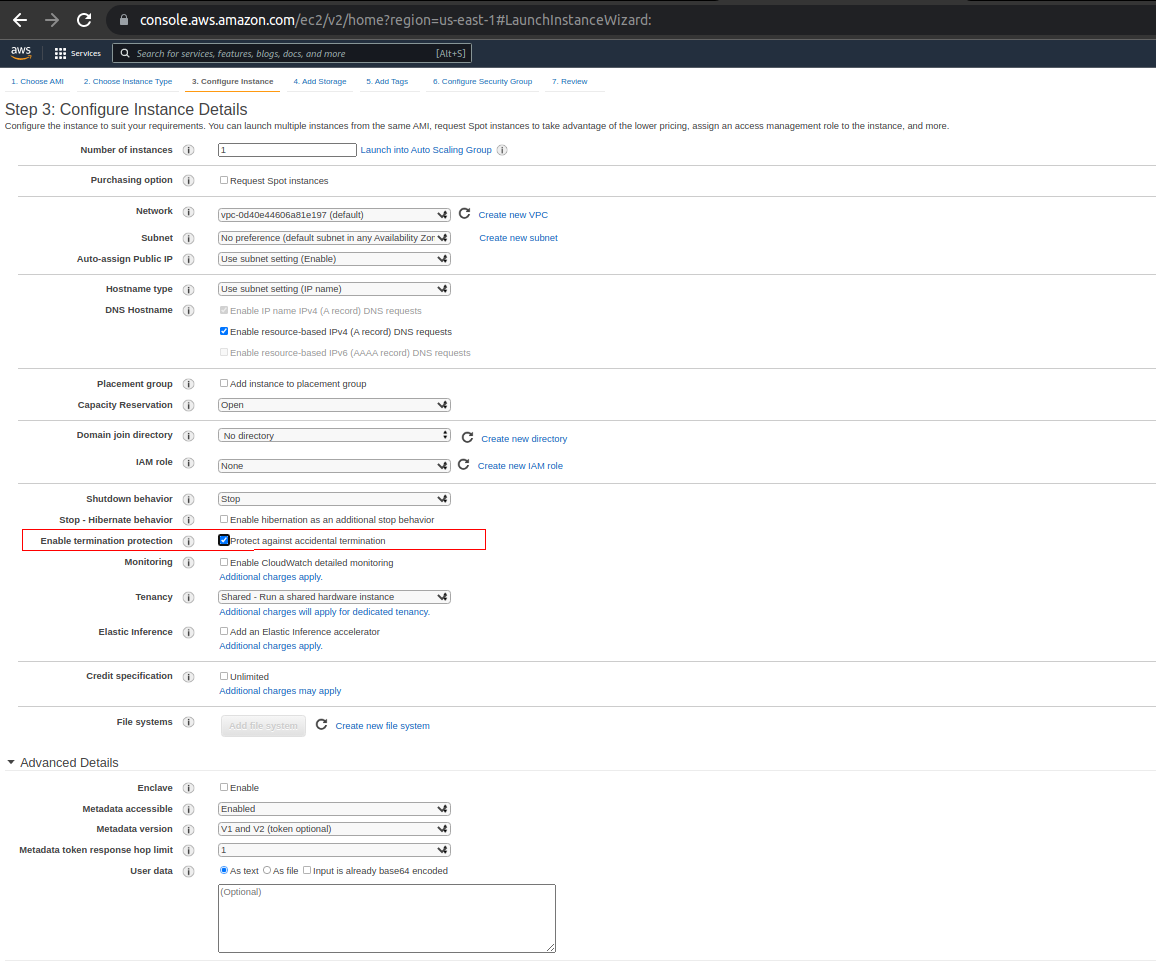Viewport: 1156px width, 963px height.
Task: Click Create new subnet link
Action: 518,238
